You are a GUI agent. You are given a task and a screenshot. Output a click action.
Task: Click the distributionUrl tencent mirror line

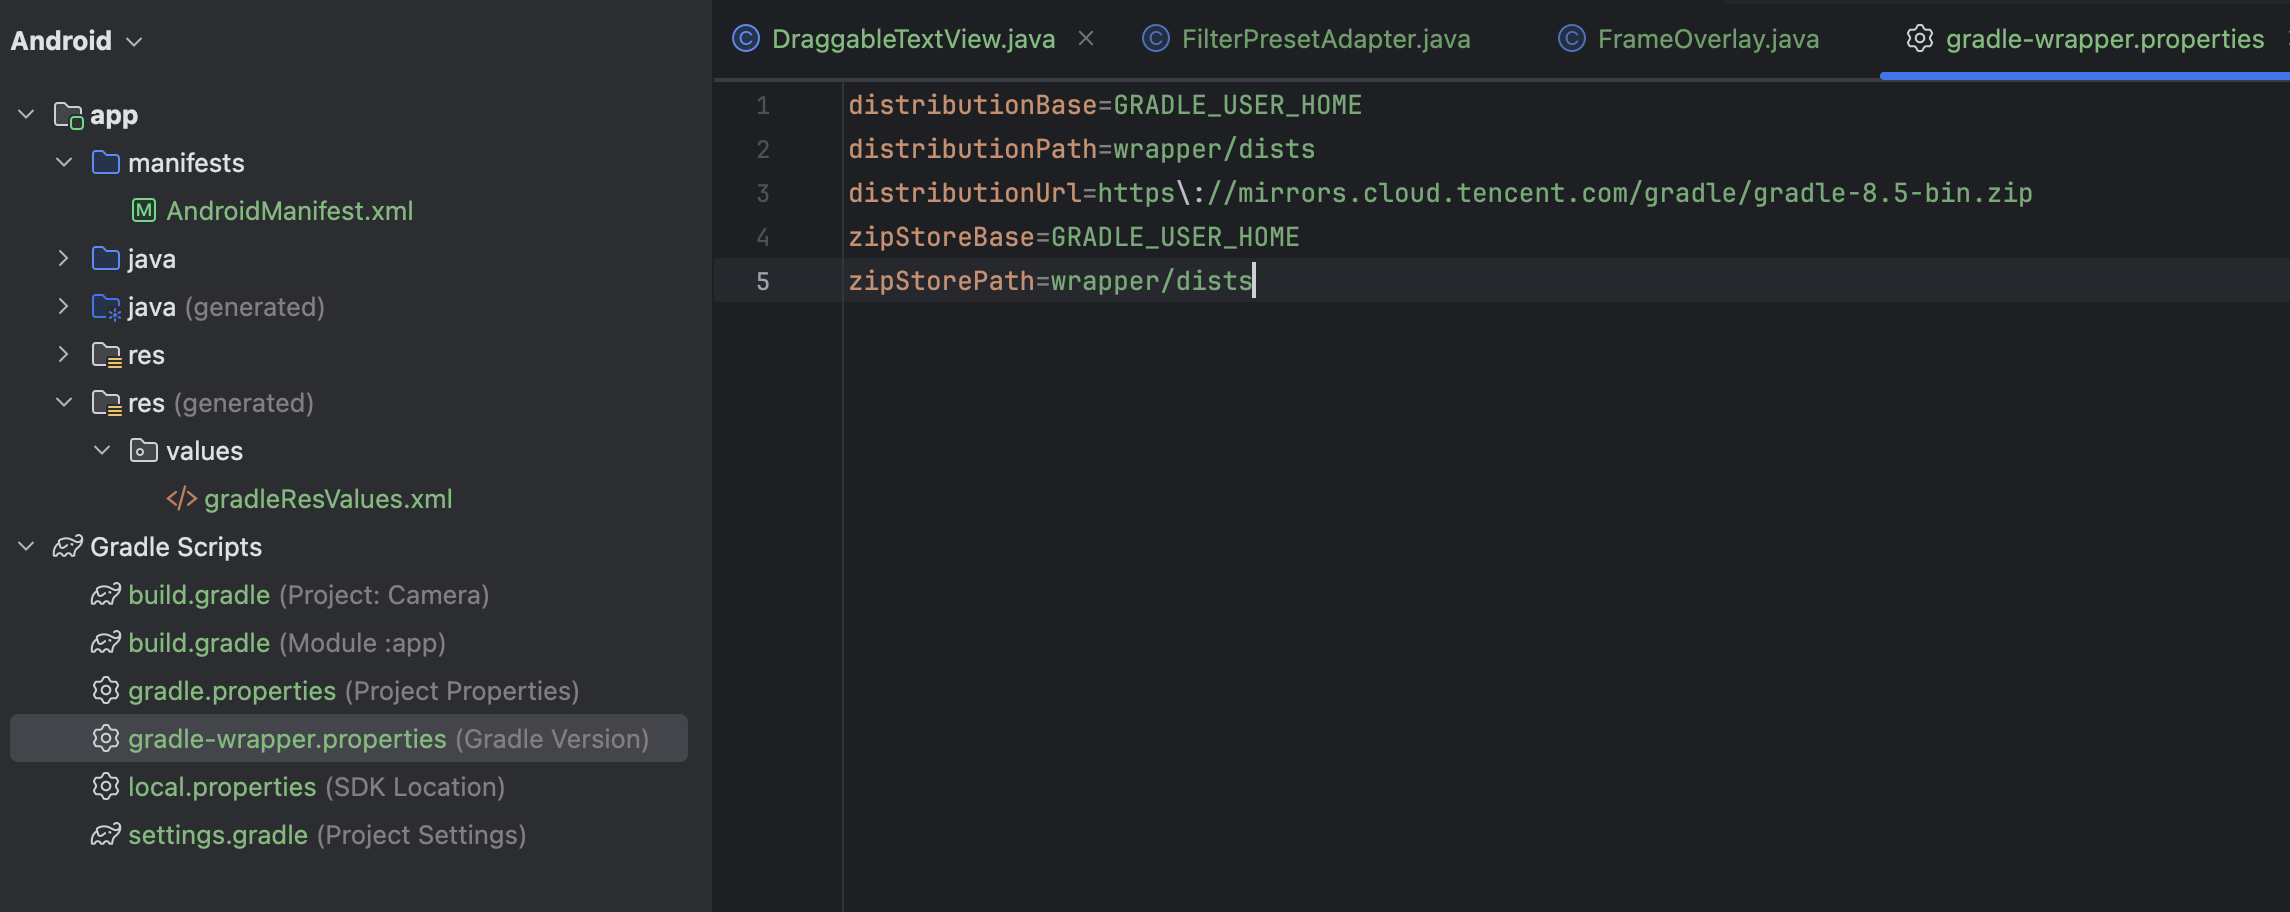(1440, 193)
